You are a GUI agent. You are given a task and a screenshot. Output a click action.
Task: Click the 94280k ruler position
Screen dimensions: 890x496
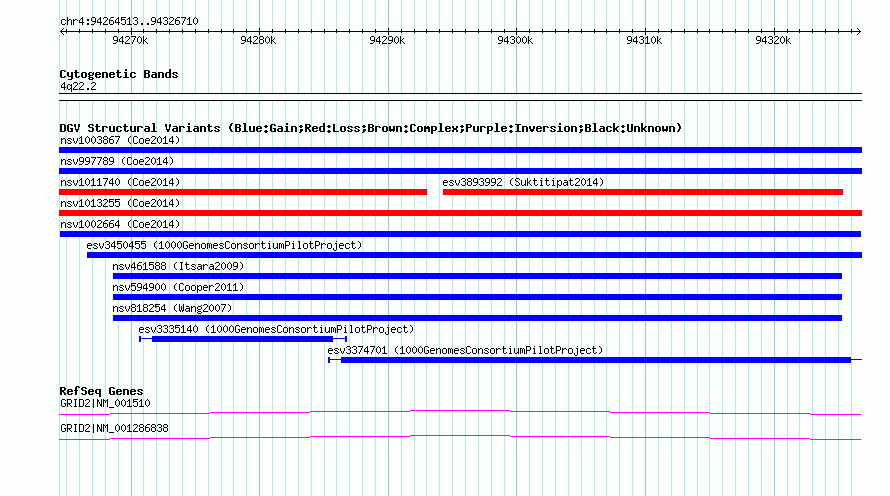click(258, 40)
